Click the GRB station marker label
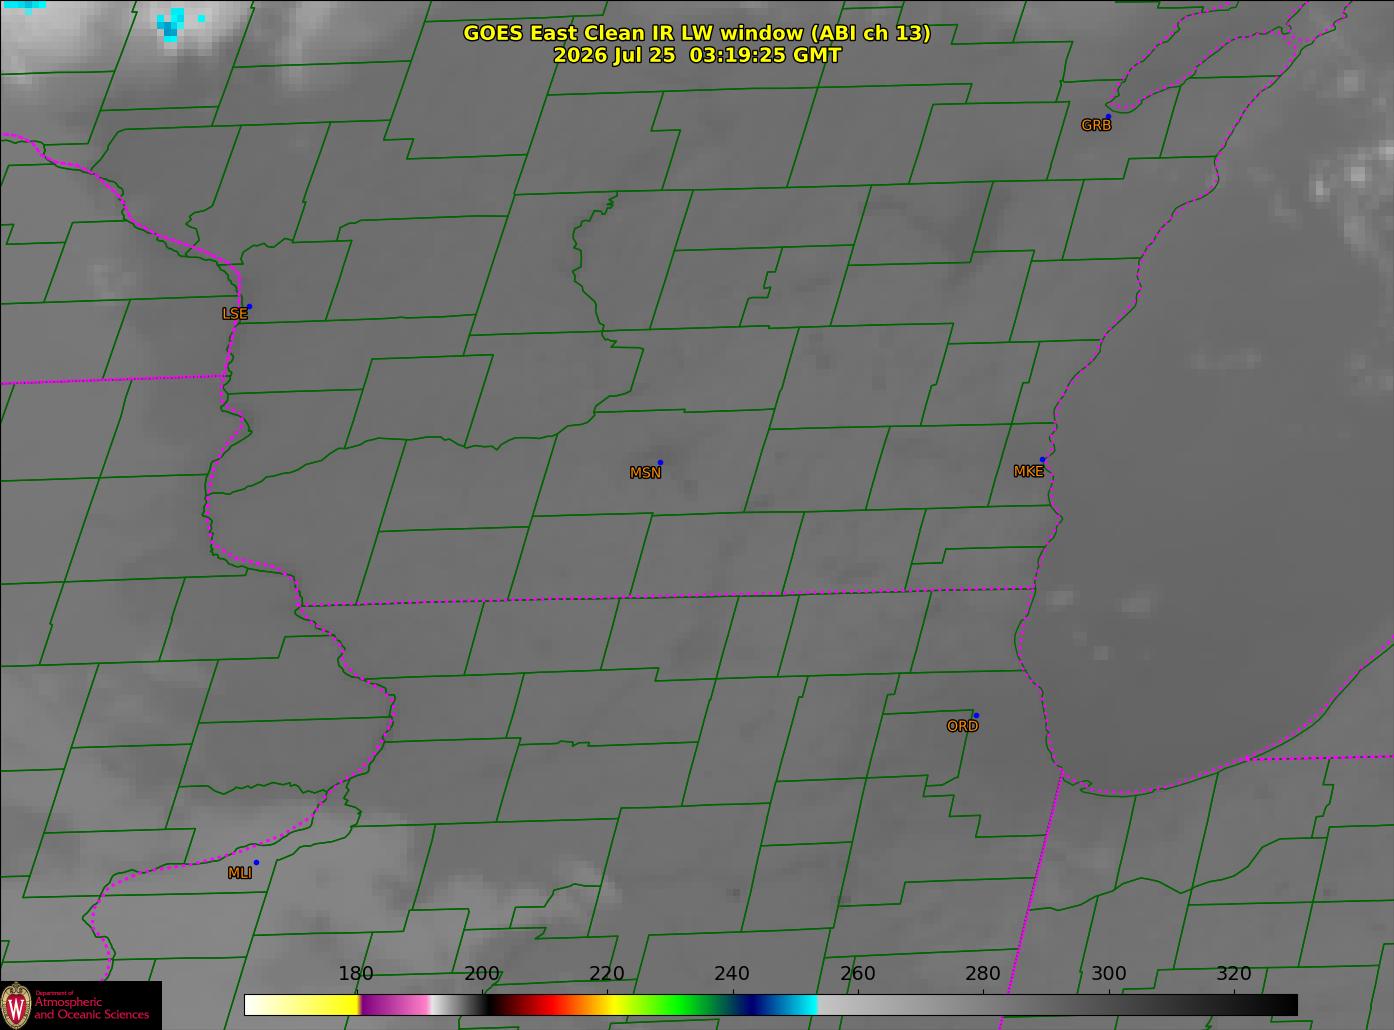Screen dimensions: 1394x1030 click(1096, 125)
